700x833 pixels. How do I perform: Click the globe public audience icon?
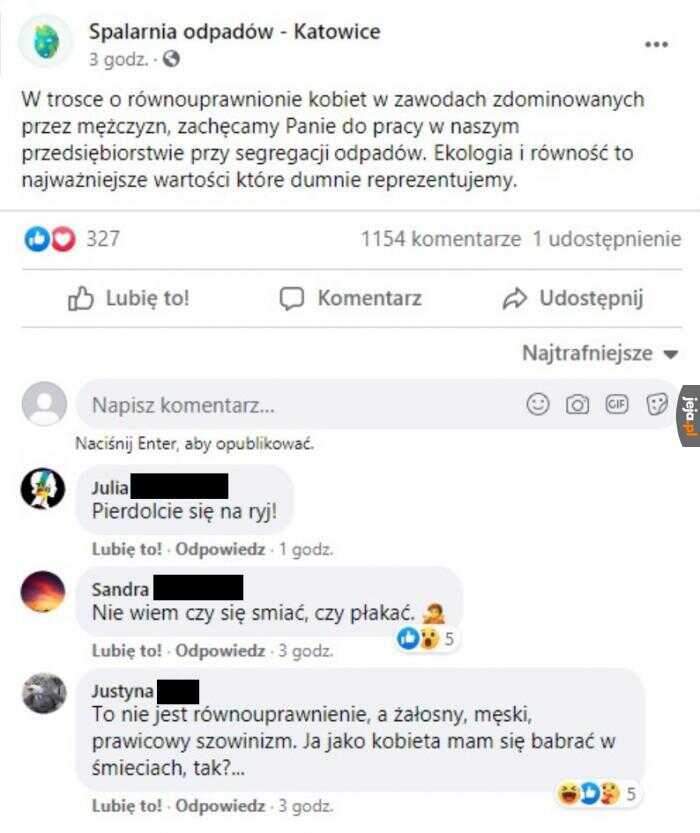[171, 59]
